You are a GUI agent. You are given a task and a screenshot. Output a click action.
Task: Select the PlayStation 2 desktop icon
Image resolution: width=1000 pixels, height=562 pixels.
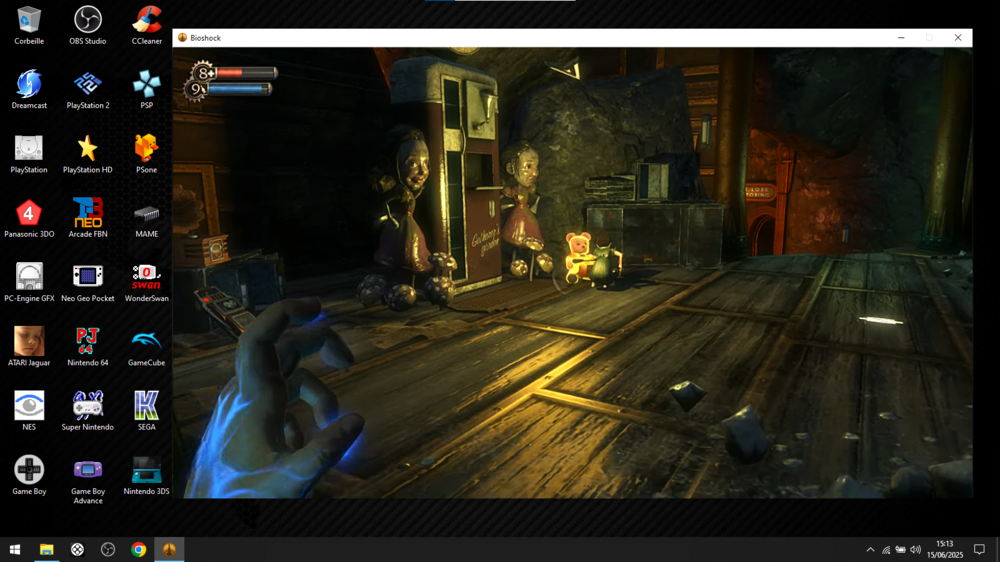(x=88, y=84)
